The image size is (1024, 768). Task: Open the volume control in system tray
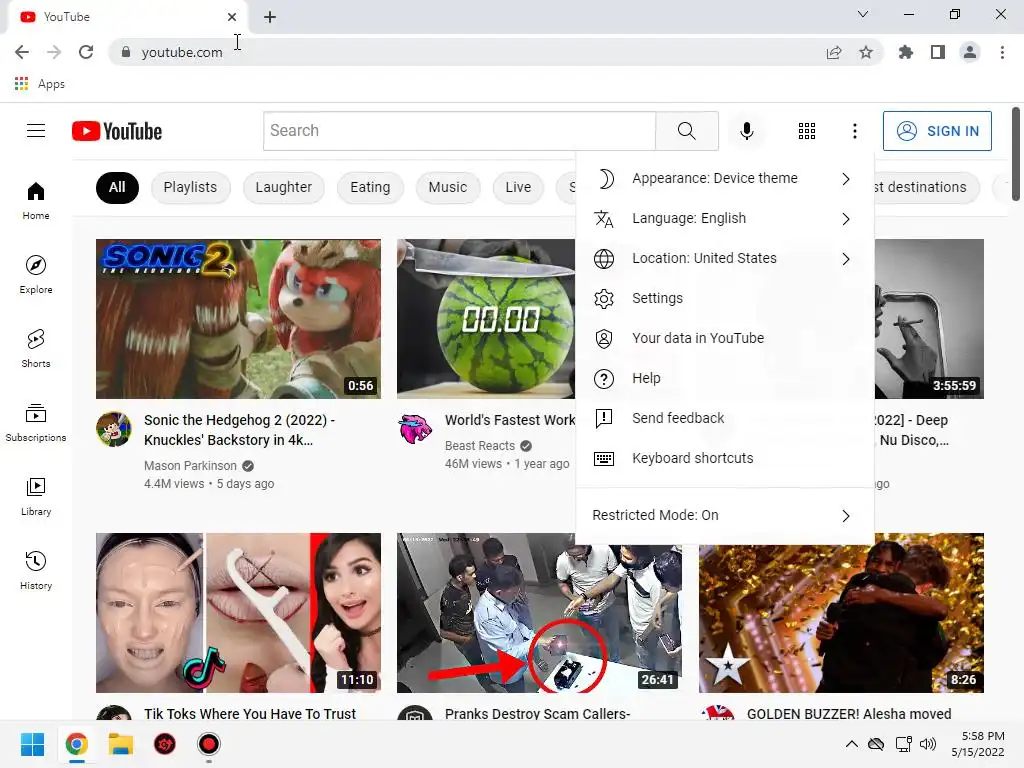927,744
